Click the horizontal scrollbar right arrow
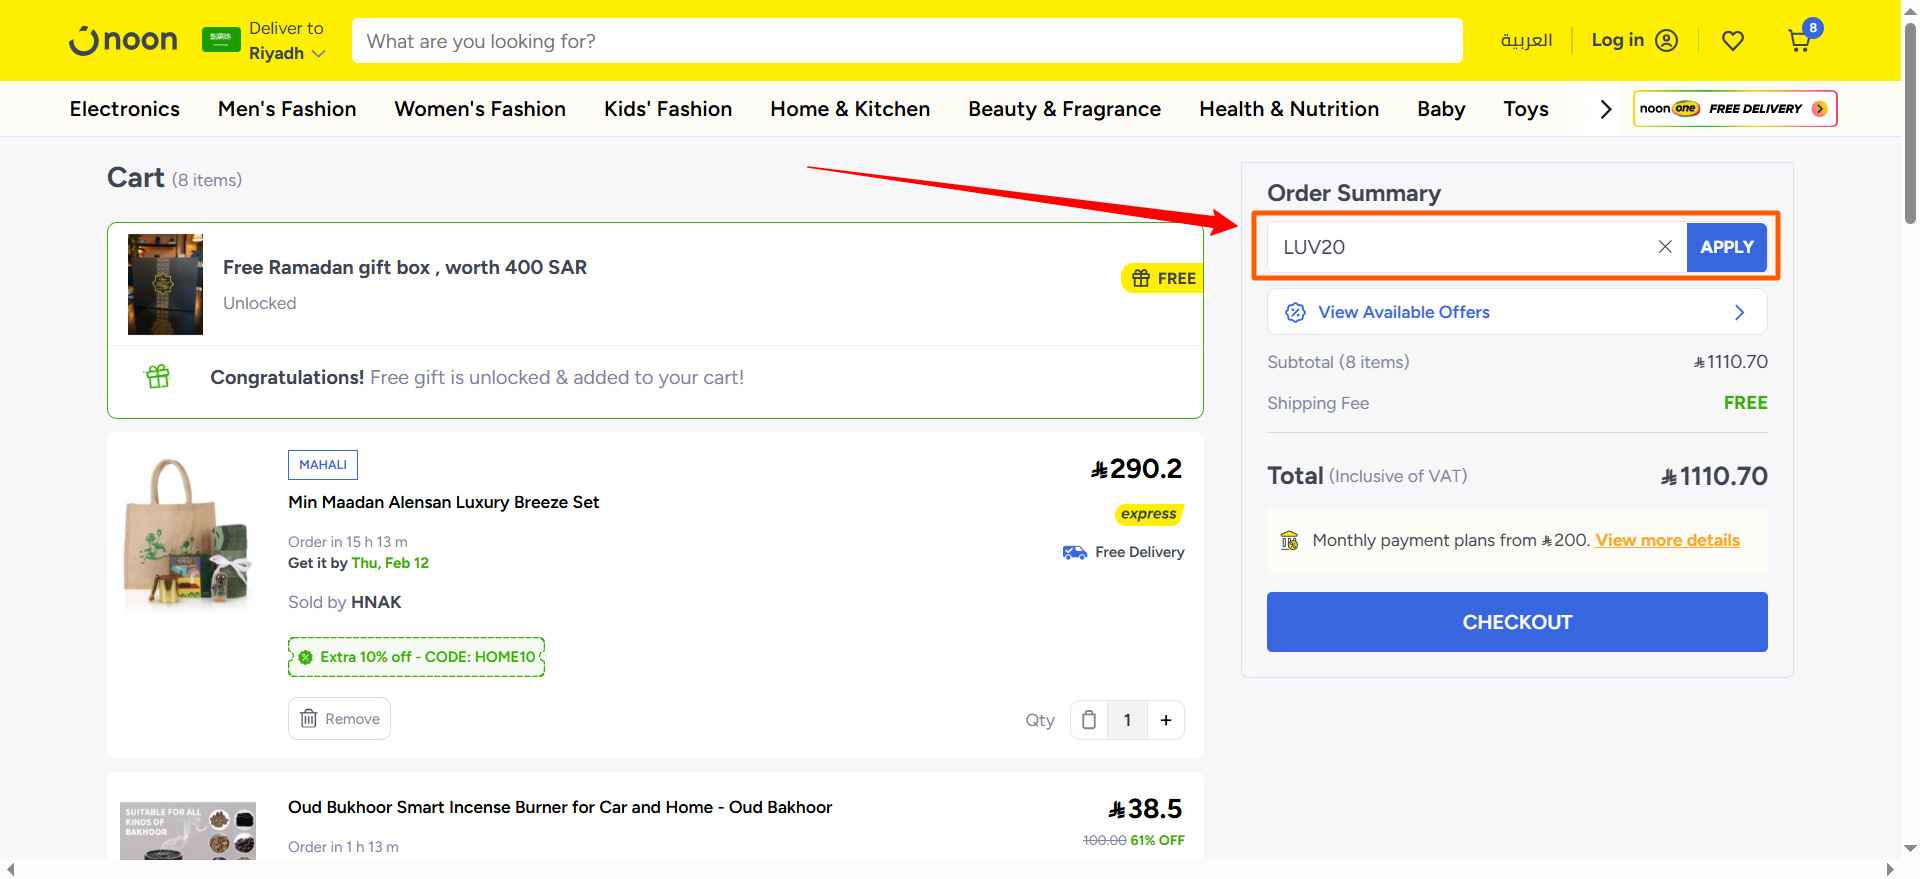 click(1890, 869)
